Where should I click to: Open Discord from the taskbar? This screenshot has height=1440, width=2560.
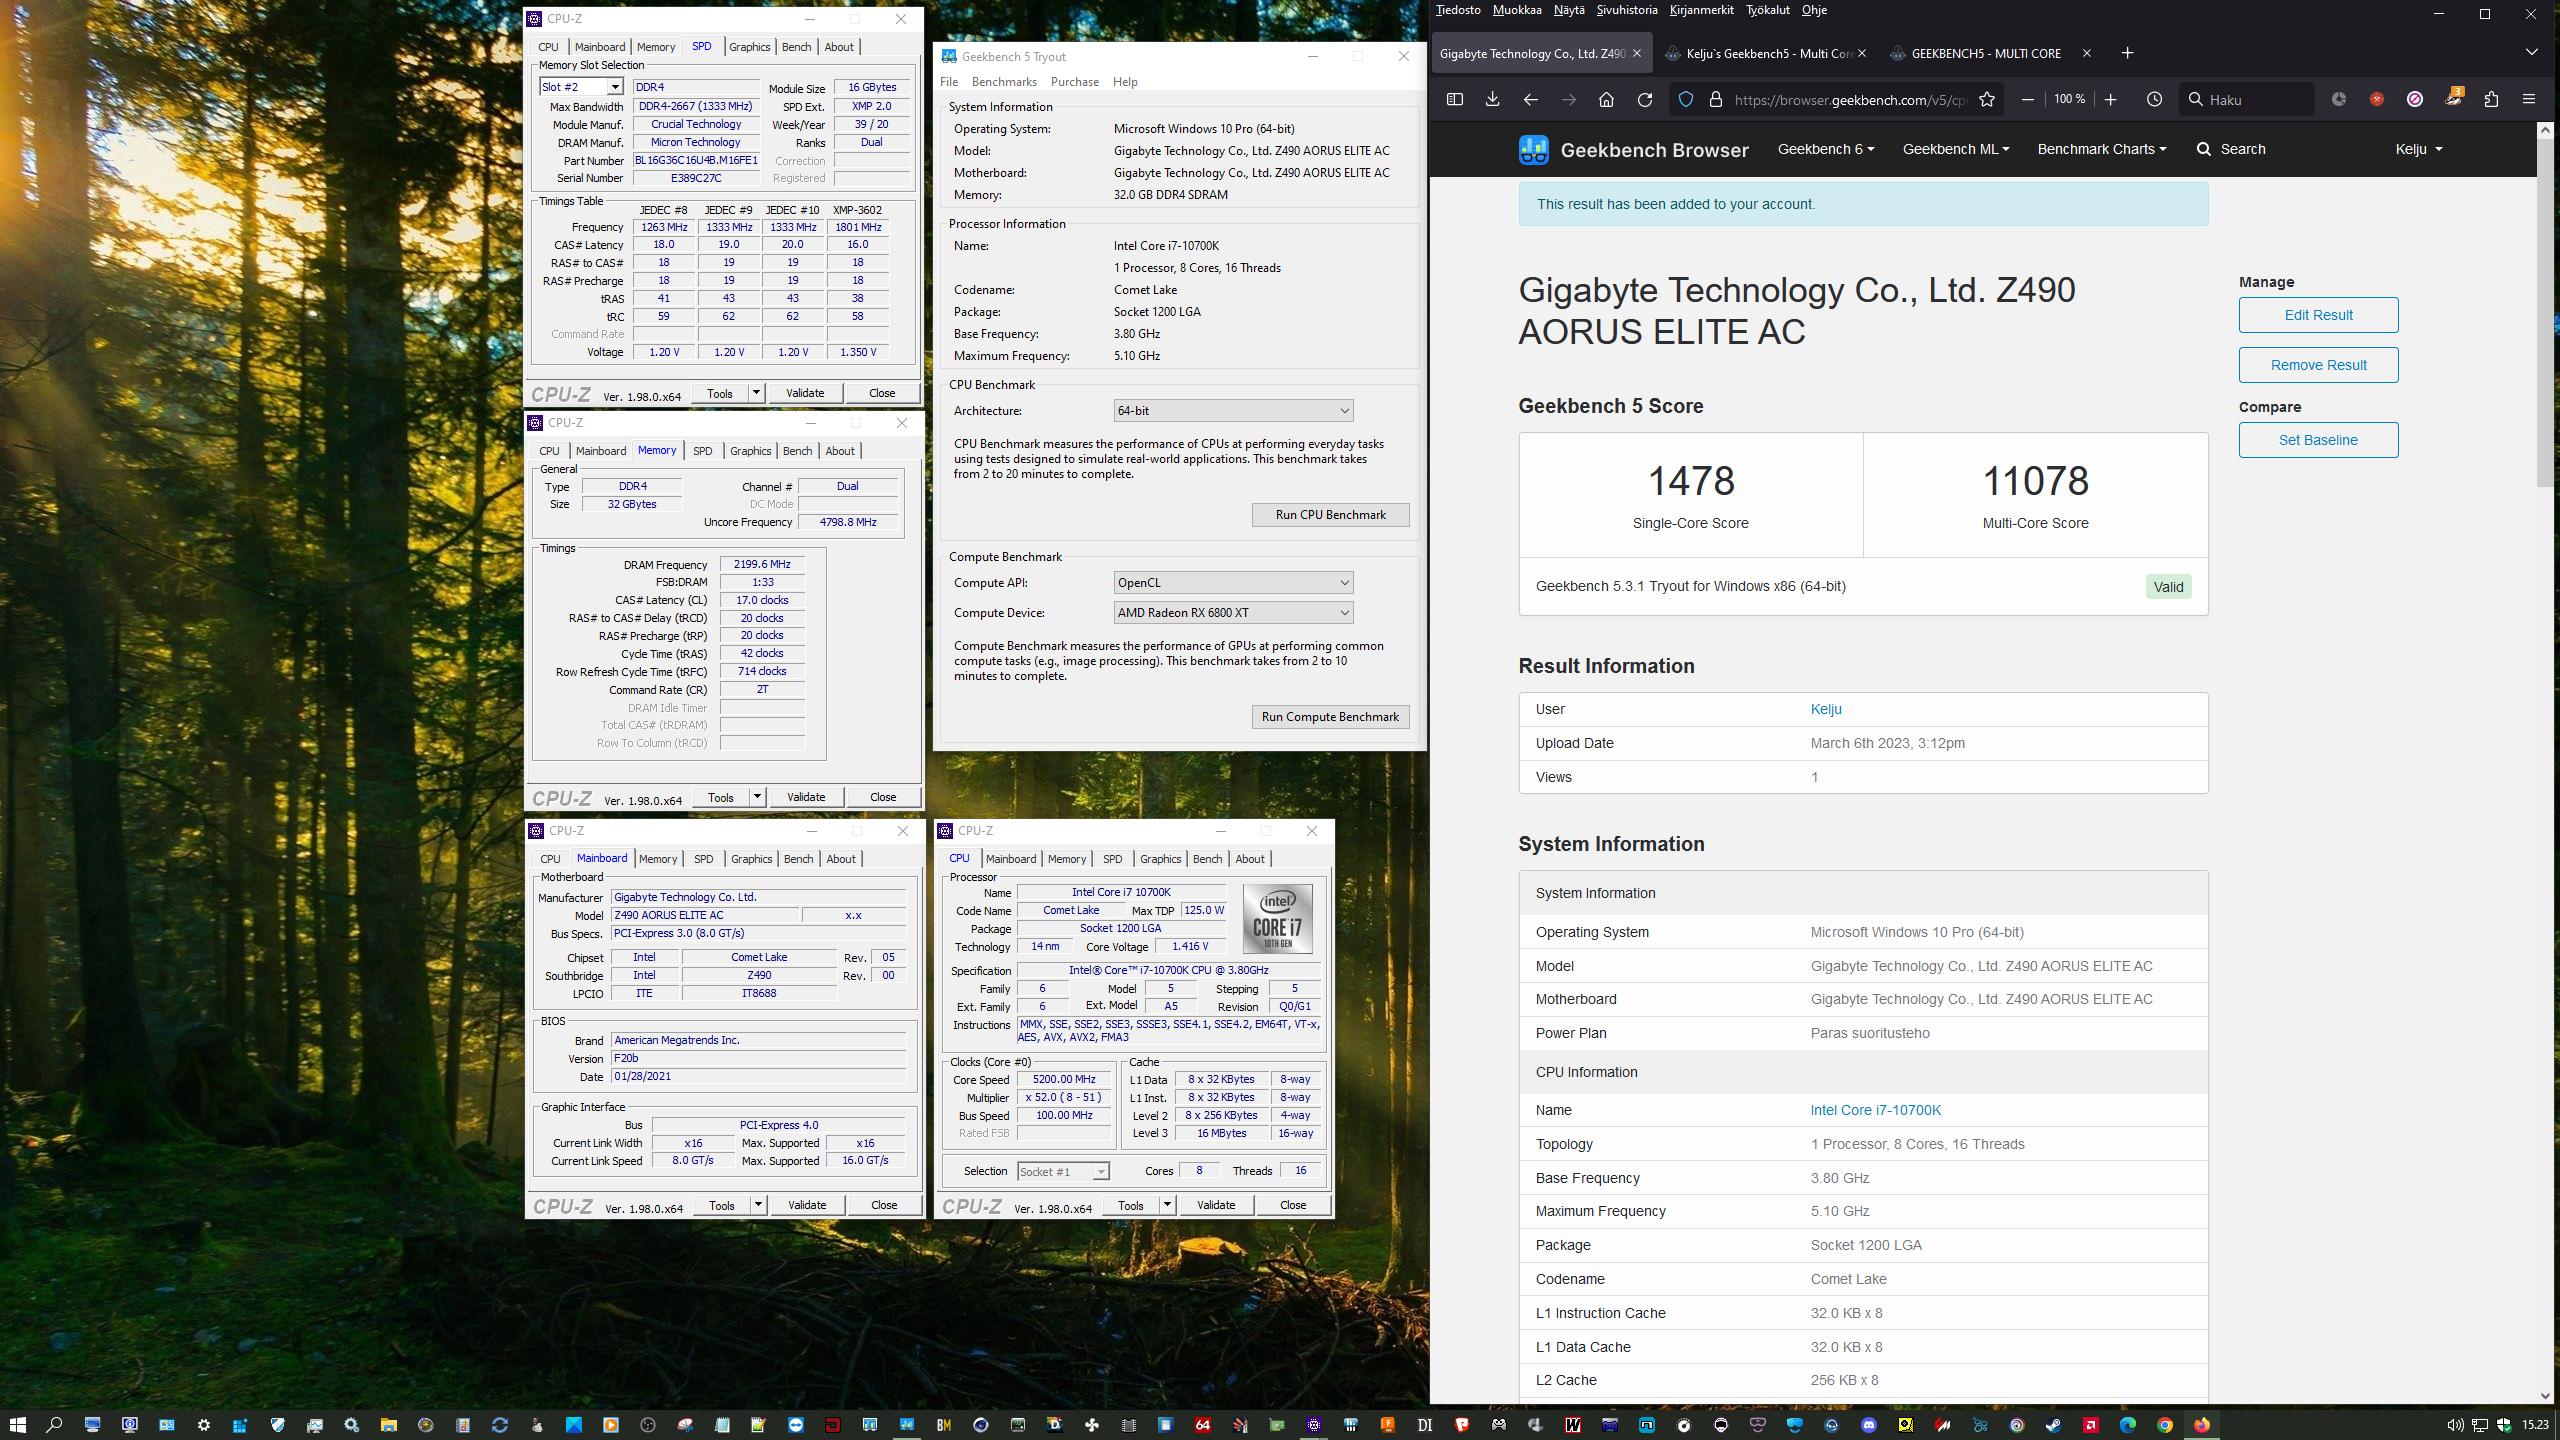pyautogui.click(x=1869, y=1425)
